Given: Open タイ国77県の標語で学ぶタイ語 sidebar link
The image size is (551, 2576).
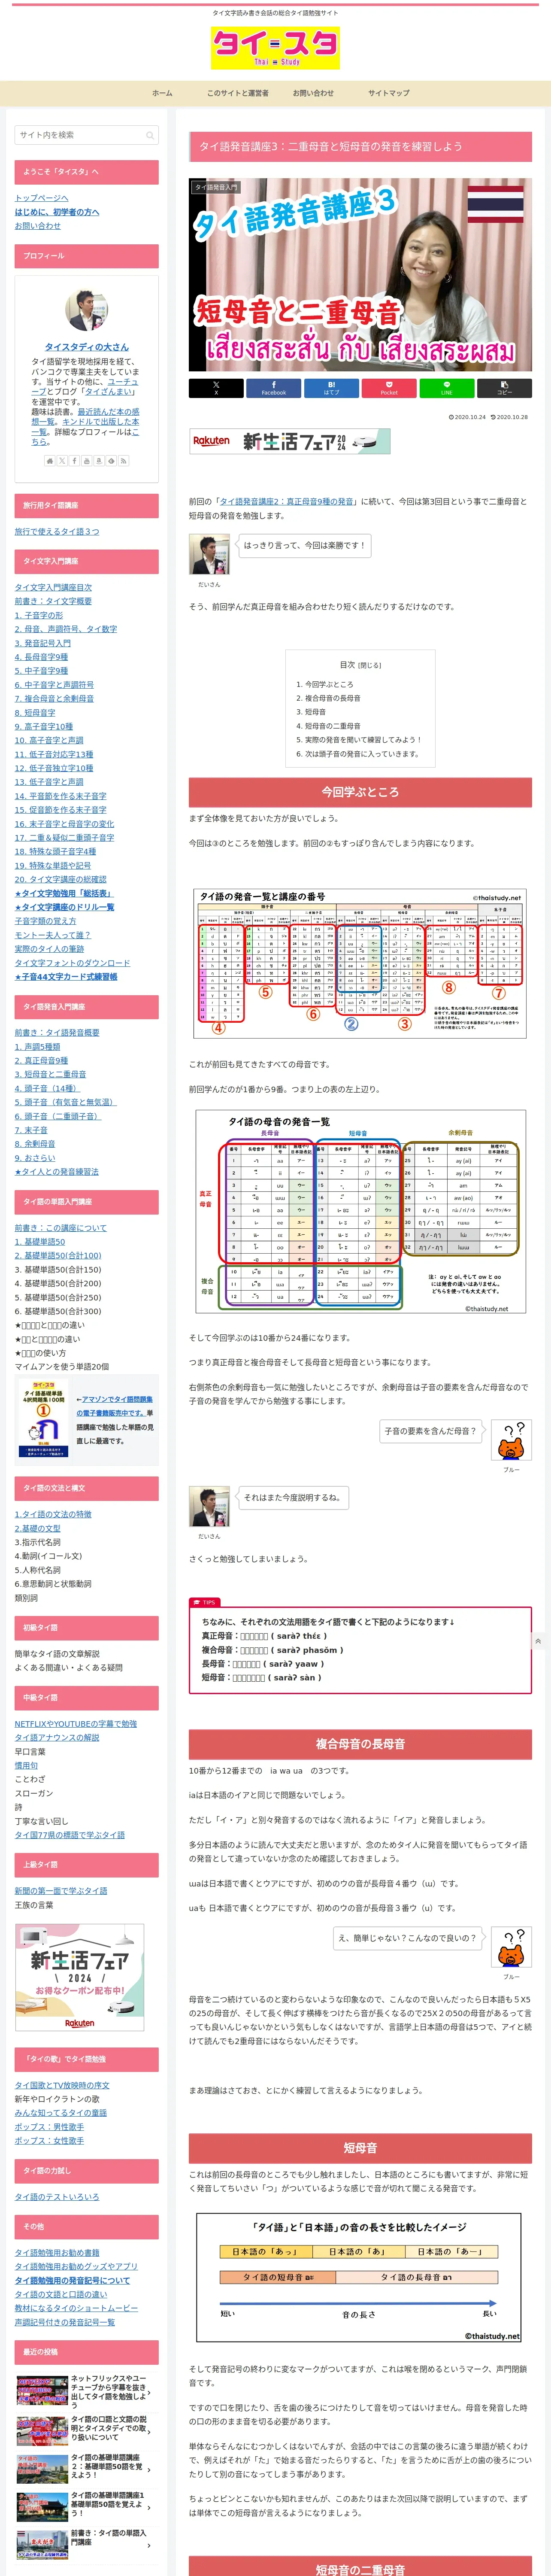Looking at the screenshot, I should pos(70,1836).
